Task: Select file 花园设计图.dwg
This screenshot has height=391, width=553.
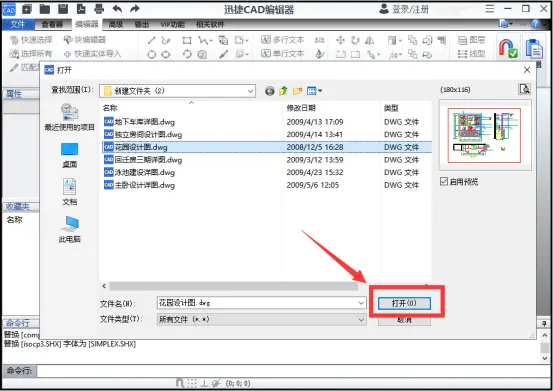Action: click(267, 147)
